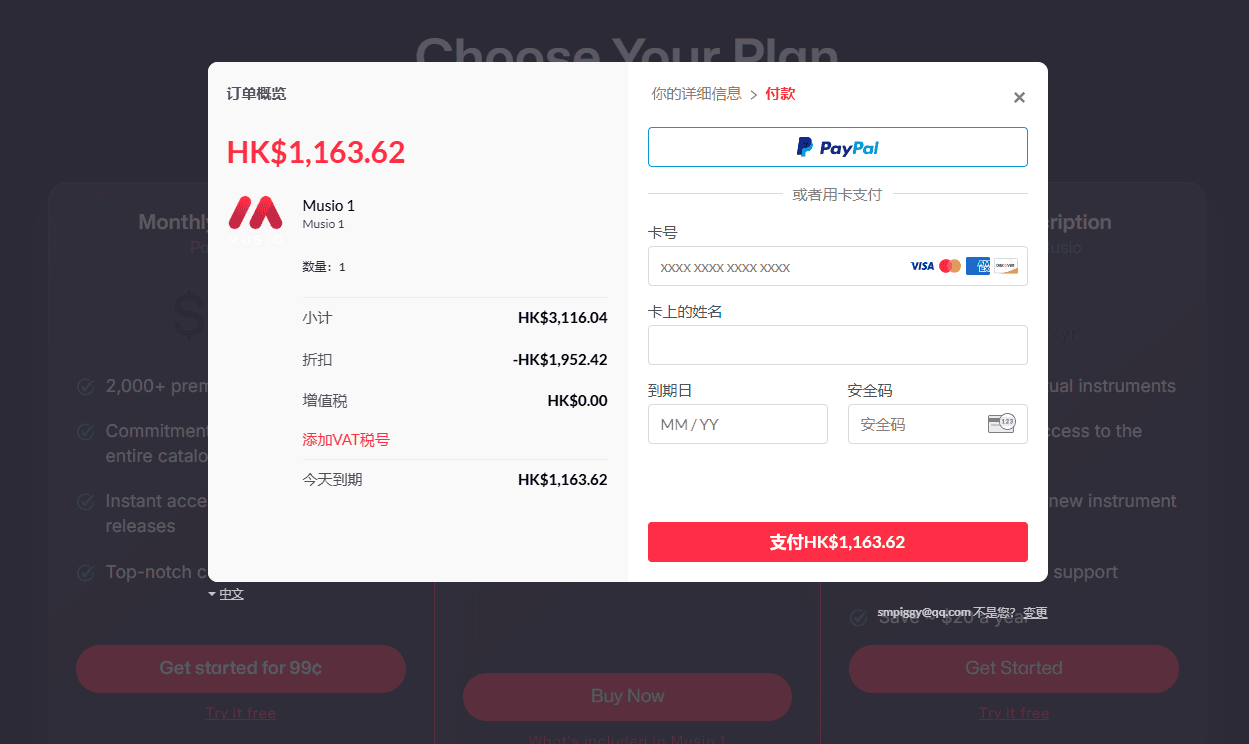Go back to 你的详细信息 step
The width and height of the screenshot is (1249, 744).
697,94
